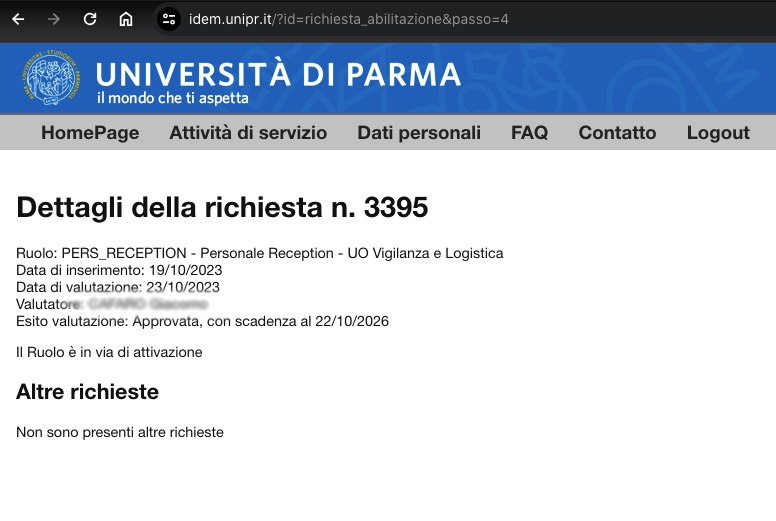Select Contatto in the navigation bar
This screenshot has width=776, height=521.
pyautogui.click(x=617, y=133)
